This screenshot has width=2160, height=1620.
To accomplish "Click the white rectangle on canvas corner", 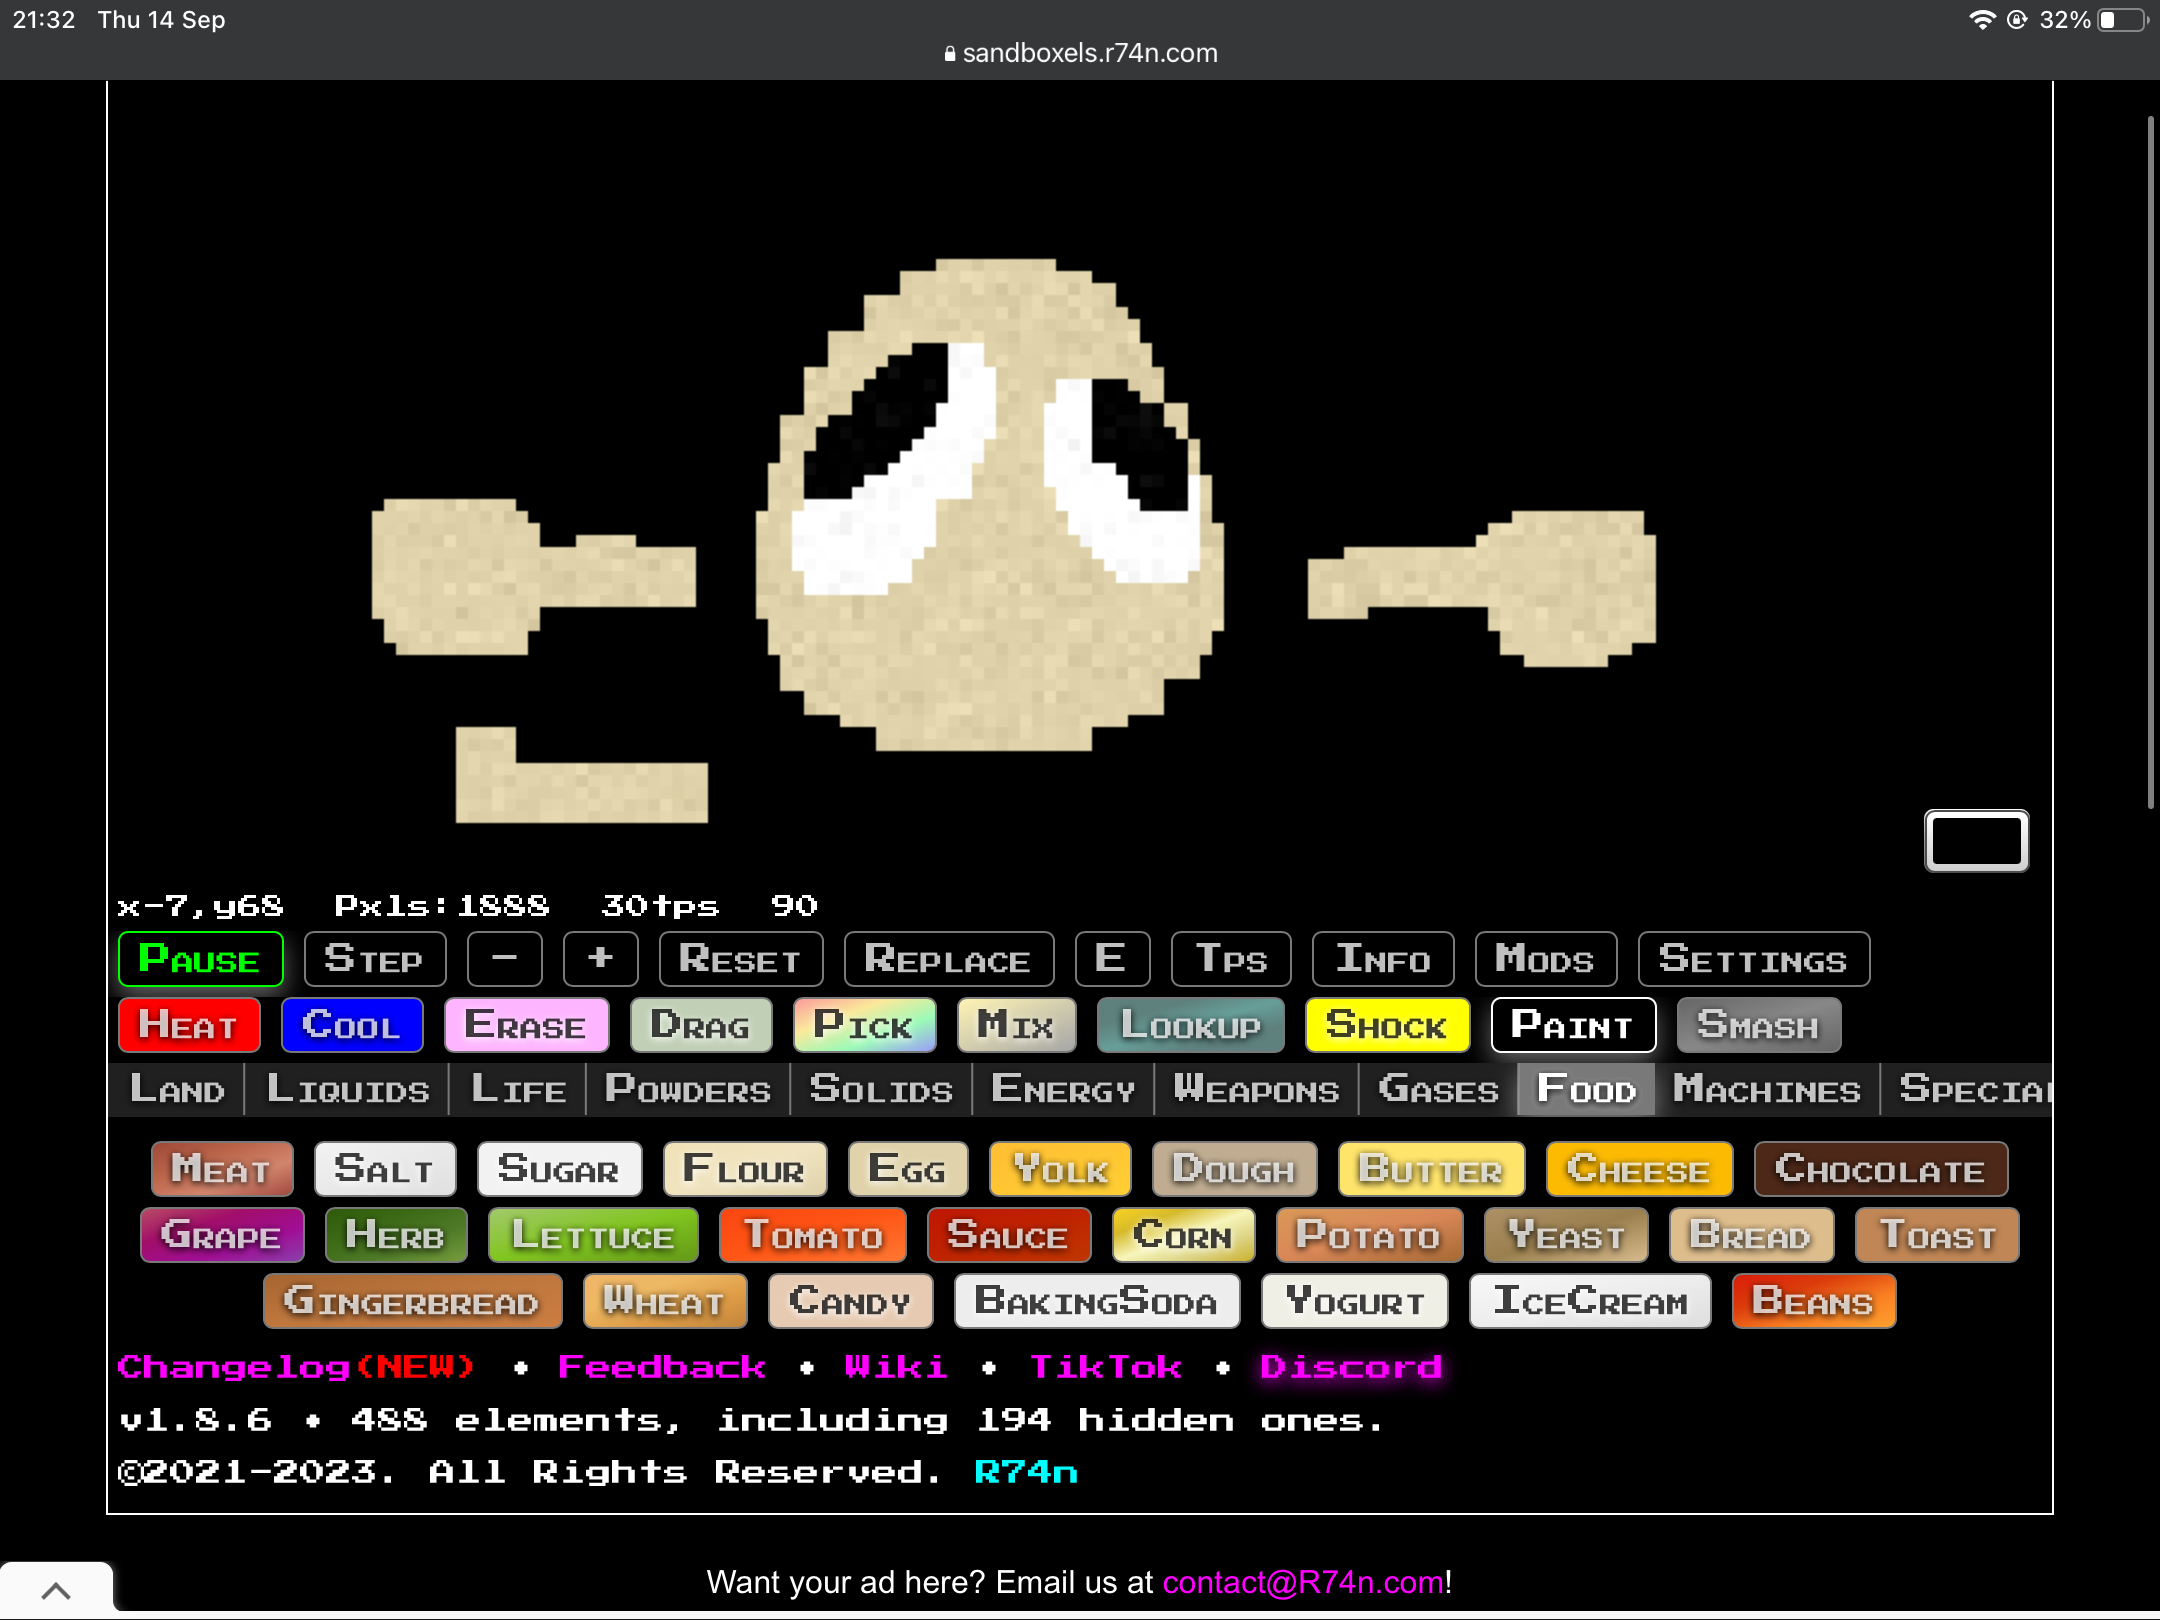I will 1976,840.
